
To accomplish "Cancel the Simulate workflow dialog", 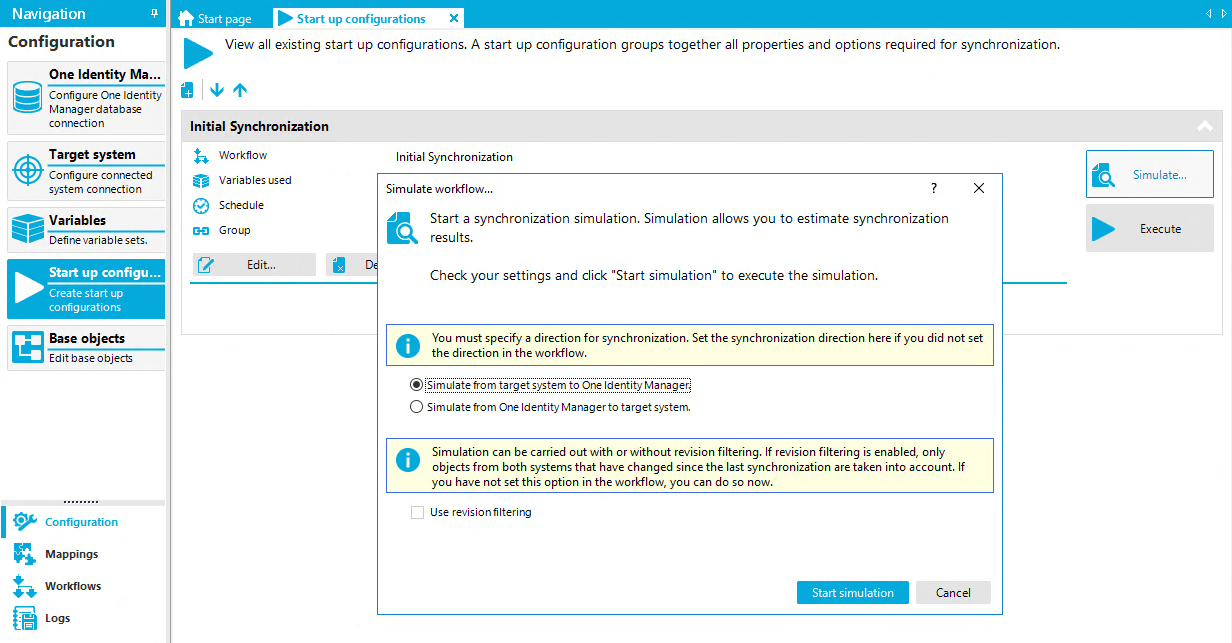I will point(953,593).
